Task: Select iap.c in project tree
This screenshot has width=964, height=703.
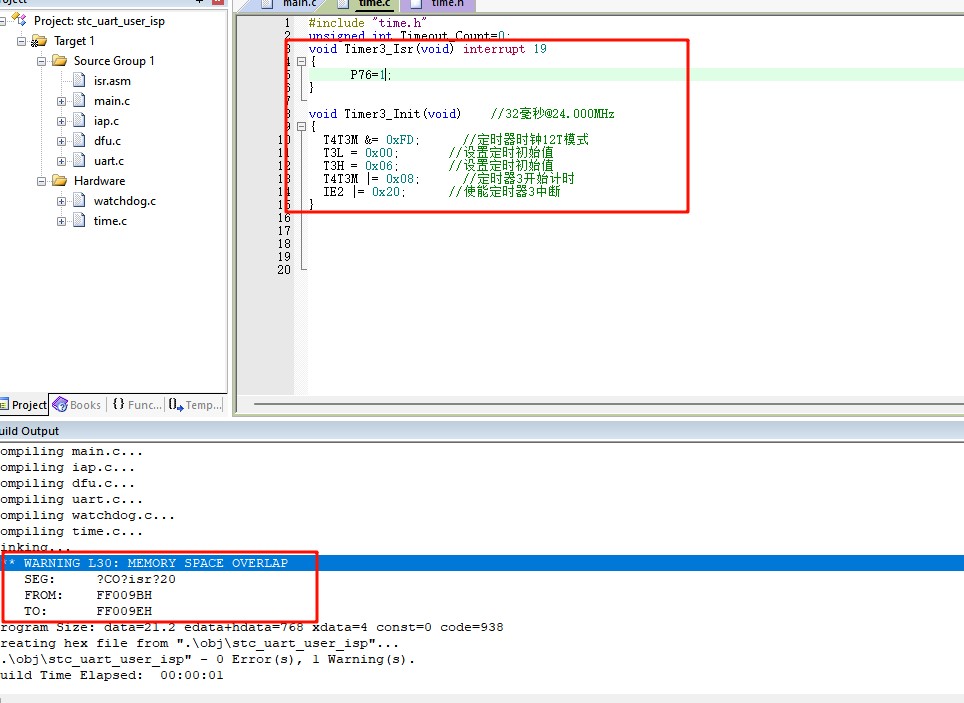Action: [x=106, y=121]
